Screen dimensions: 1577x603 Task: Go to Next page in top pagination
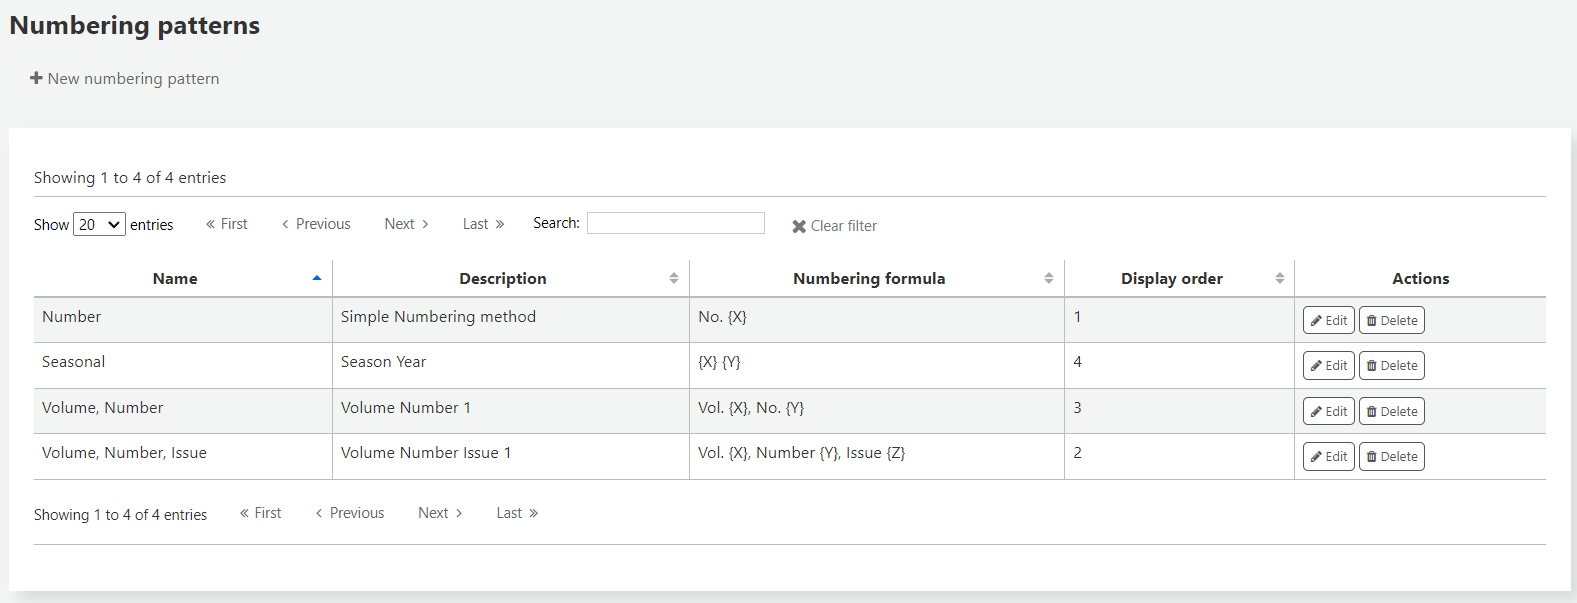(x=406, y=224)
